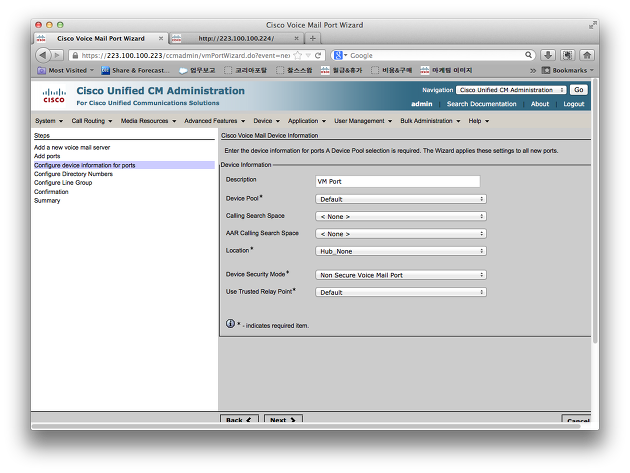The image size is (630, 473).
Task: Open the Bookmarks menu in bookmarks bar
Action: 567,70
